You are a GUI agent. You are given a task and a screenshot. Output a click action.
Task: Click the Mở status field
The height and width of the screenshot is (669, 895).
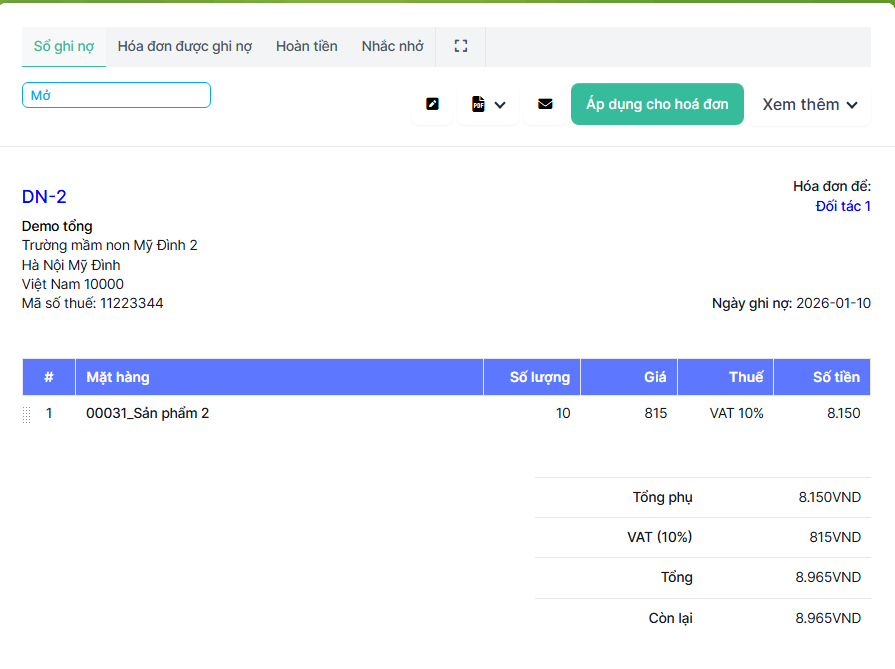(x=116, y=95)
